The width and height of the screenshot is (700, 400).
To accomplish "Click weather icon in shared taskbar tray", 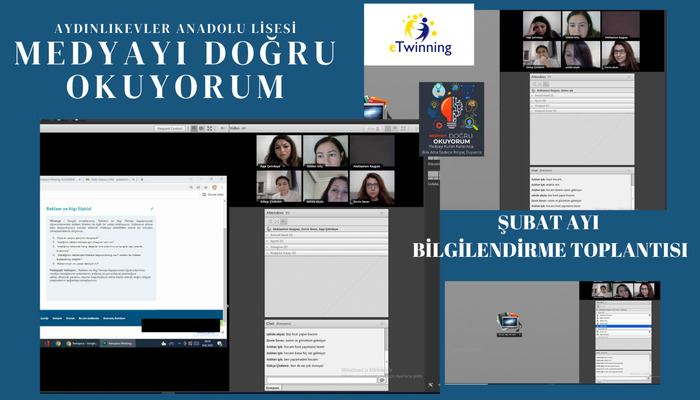I will tap(164, 343).
